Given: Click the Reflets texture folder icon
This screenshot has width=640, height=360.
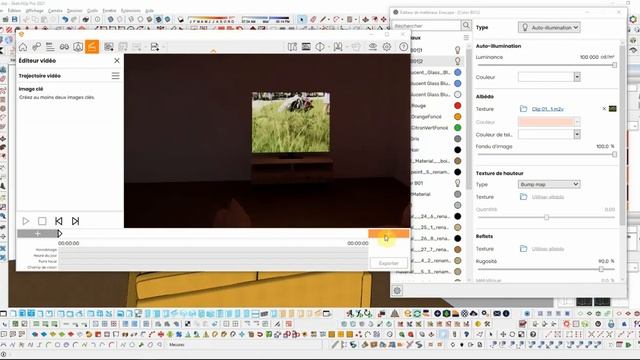Looking at the screenshot, I should click(x=523, y=249).
